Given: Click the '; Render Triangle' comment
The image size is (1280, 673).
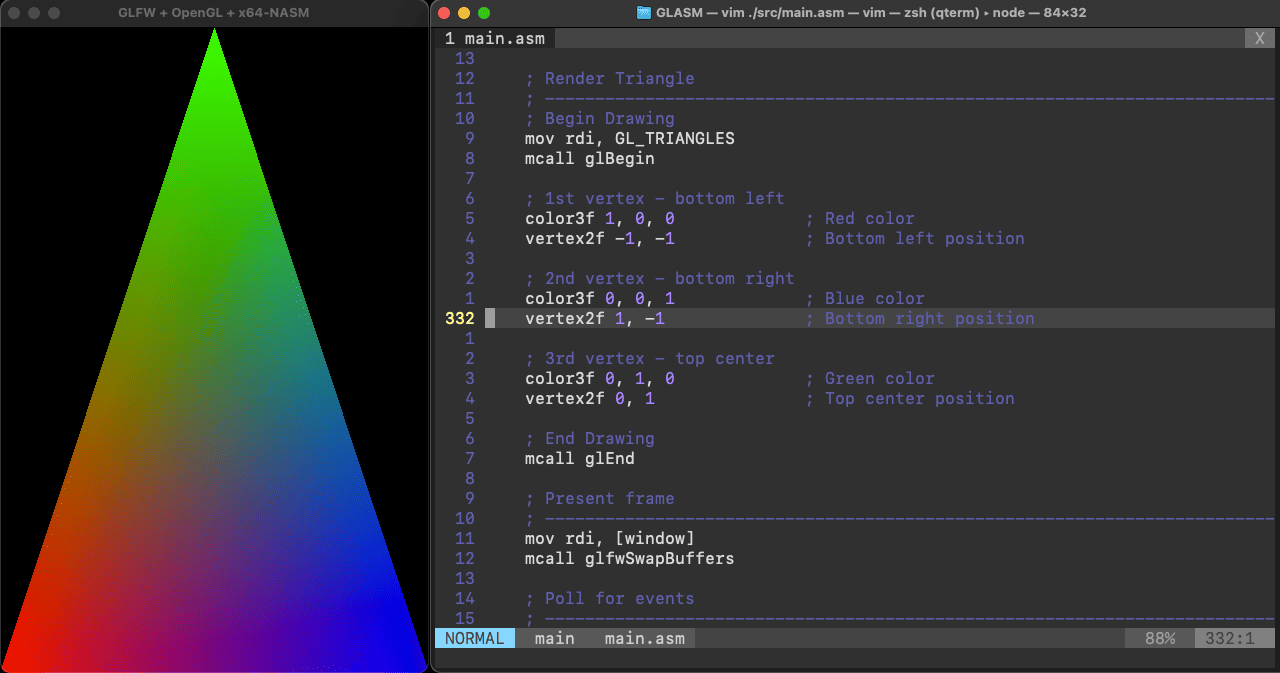Looking at the screenshot, I should (610, 79).
